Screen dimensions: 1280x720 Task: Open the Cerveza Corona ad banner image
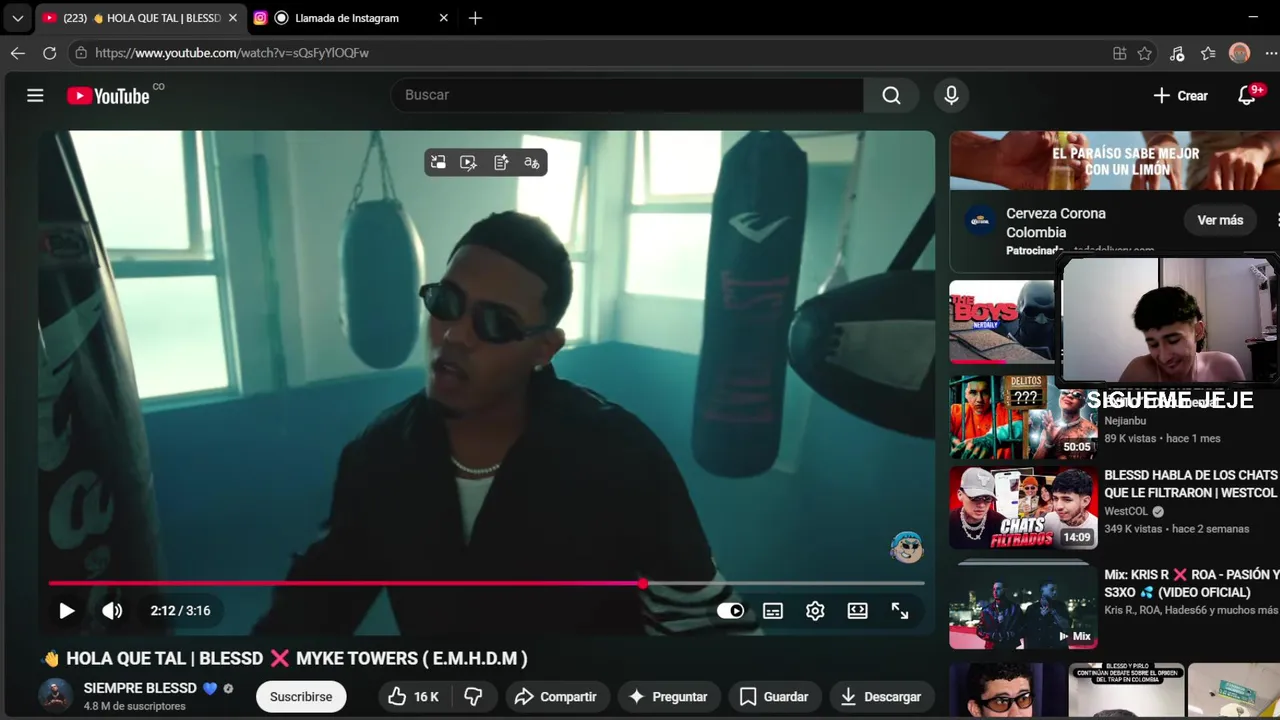1114,160
